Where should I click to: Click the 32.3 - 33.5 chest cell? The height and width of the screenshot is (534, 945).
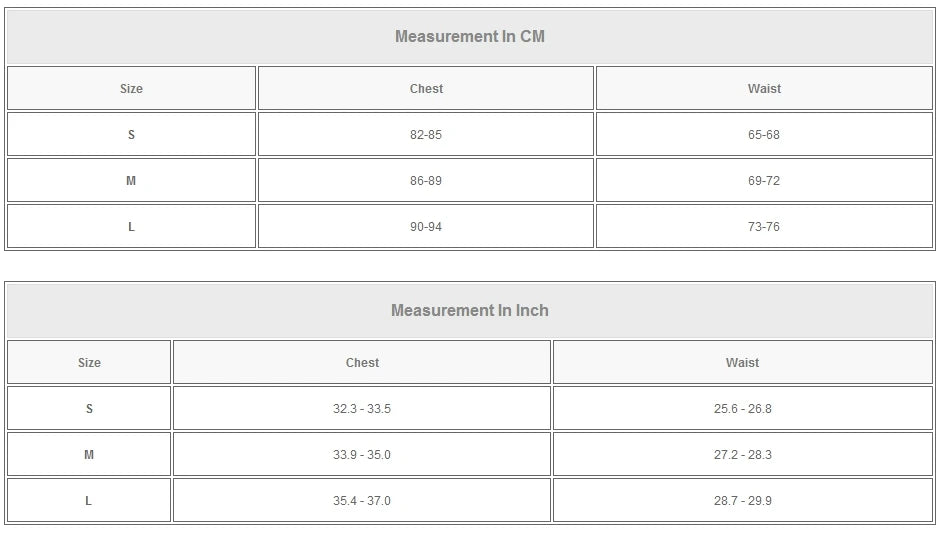click(x=362, y=409)
